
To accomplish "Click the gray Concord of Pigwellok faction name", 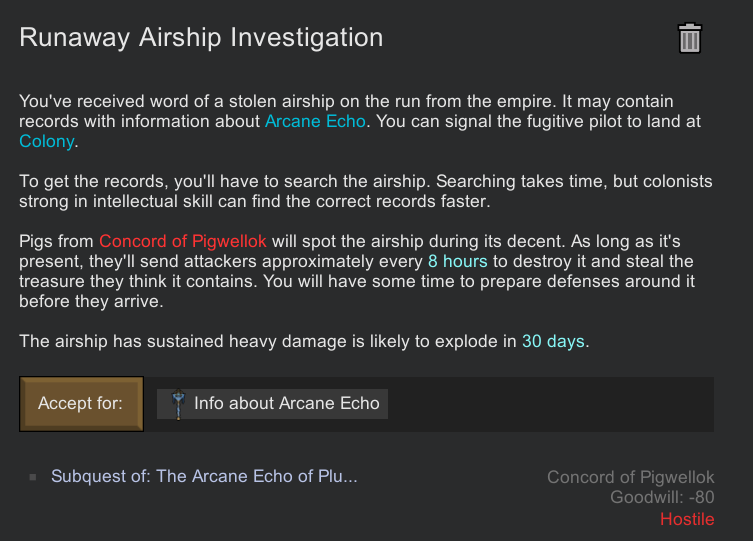I will pos(630,477).
